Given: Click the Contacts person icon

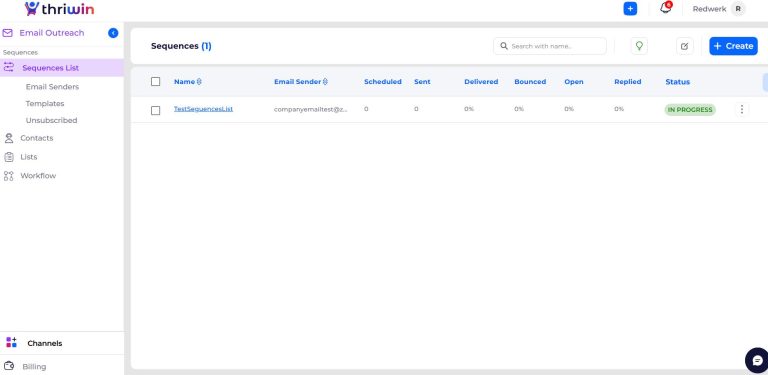Looking at the screenshot, I should (x=9, y=138).
